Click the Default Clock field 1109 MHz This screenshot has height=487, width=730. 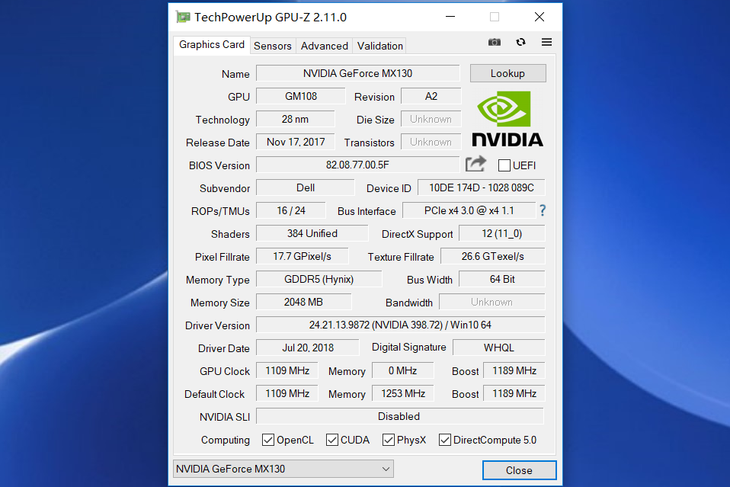287,393
